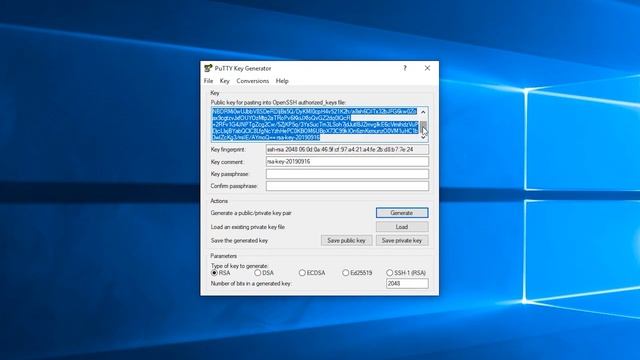Click the Load button
The width and height of the screenshot is (640, 360).
[402, 227]
